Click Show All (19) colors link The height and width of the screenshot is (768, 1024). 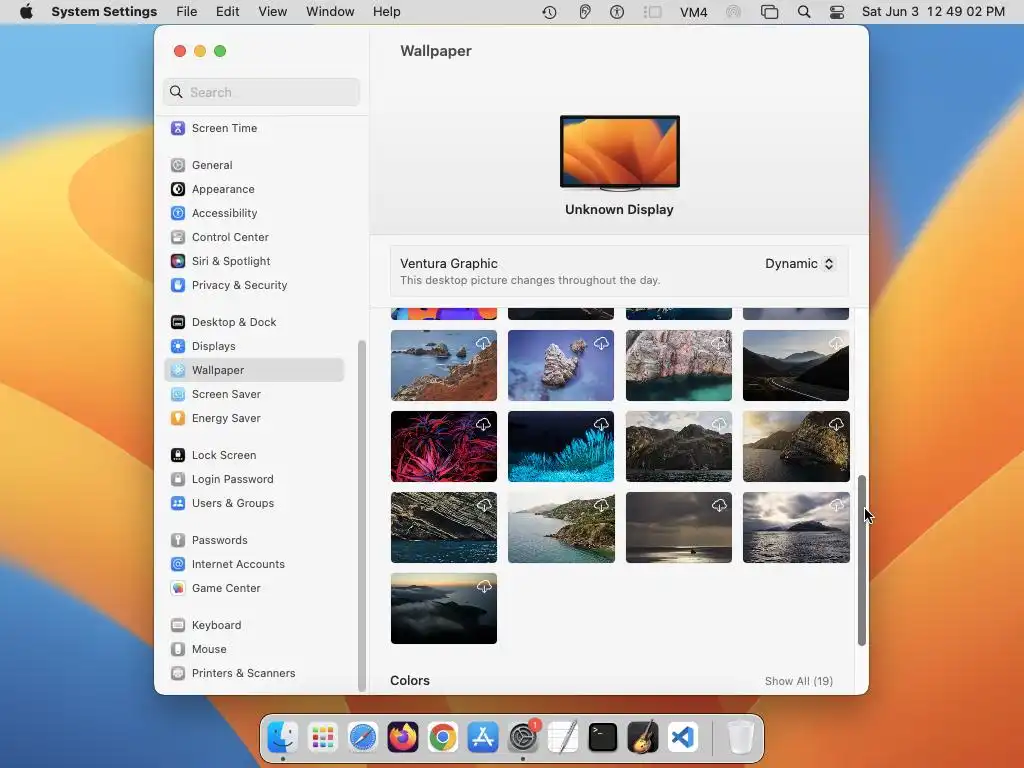coord(799,681)
